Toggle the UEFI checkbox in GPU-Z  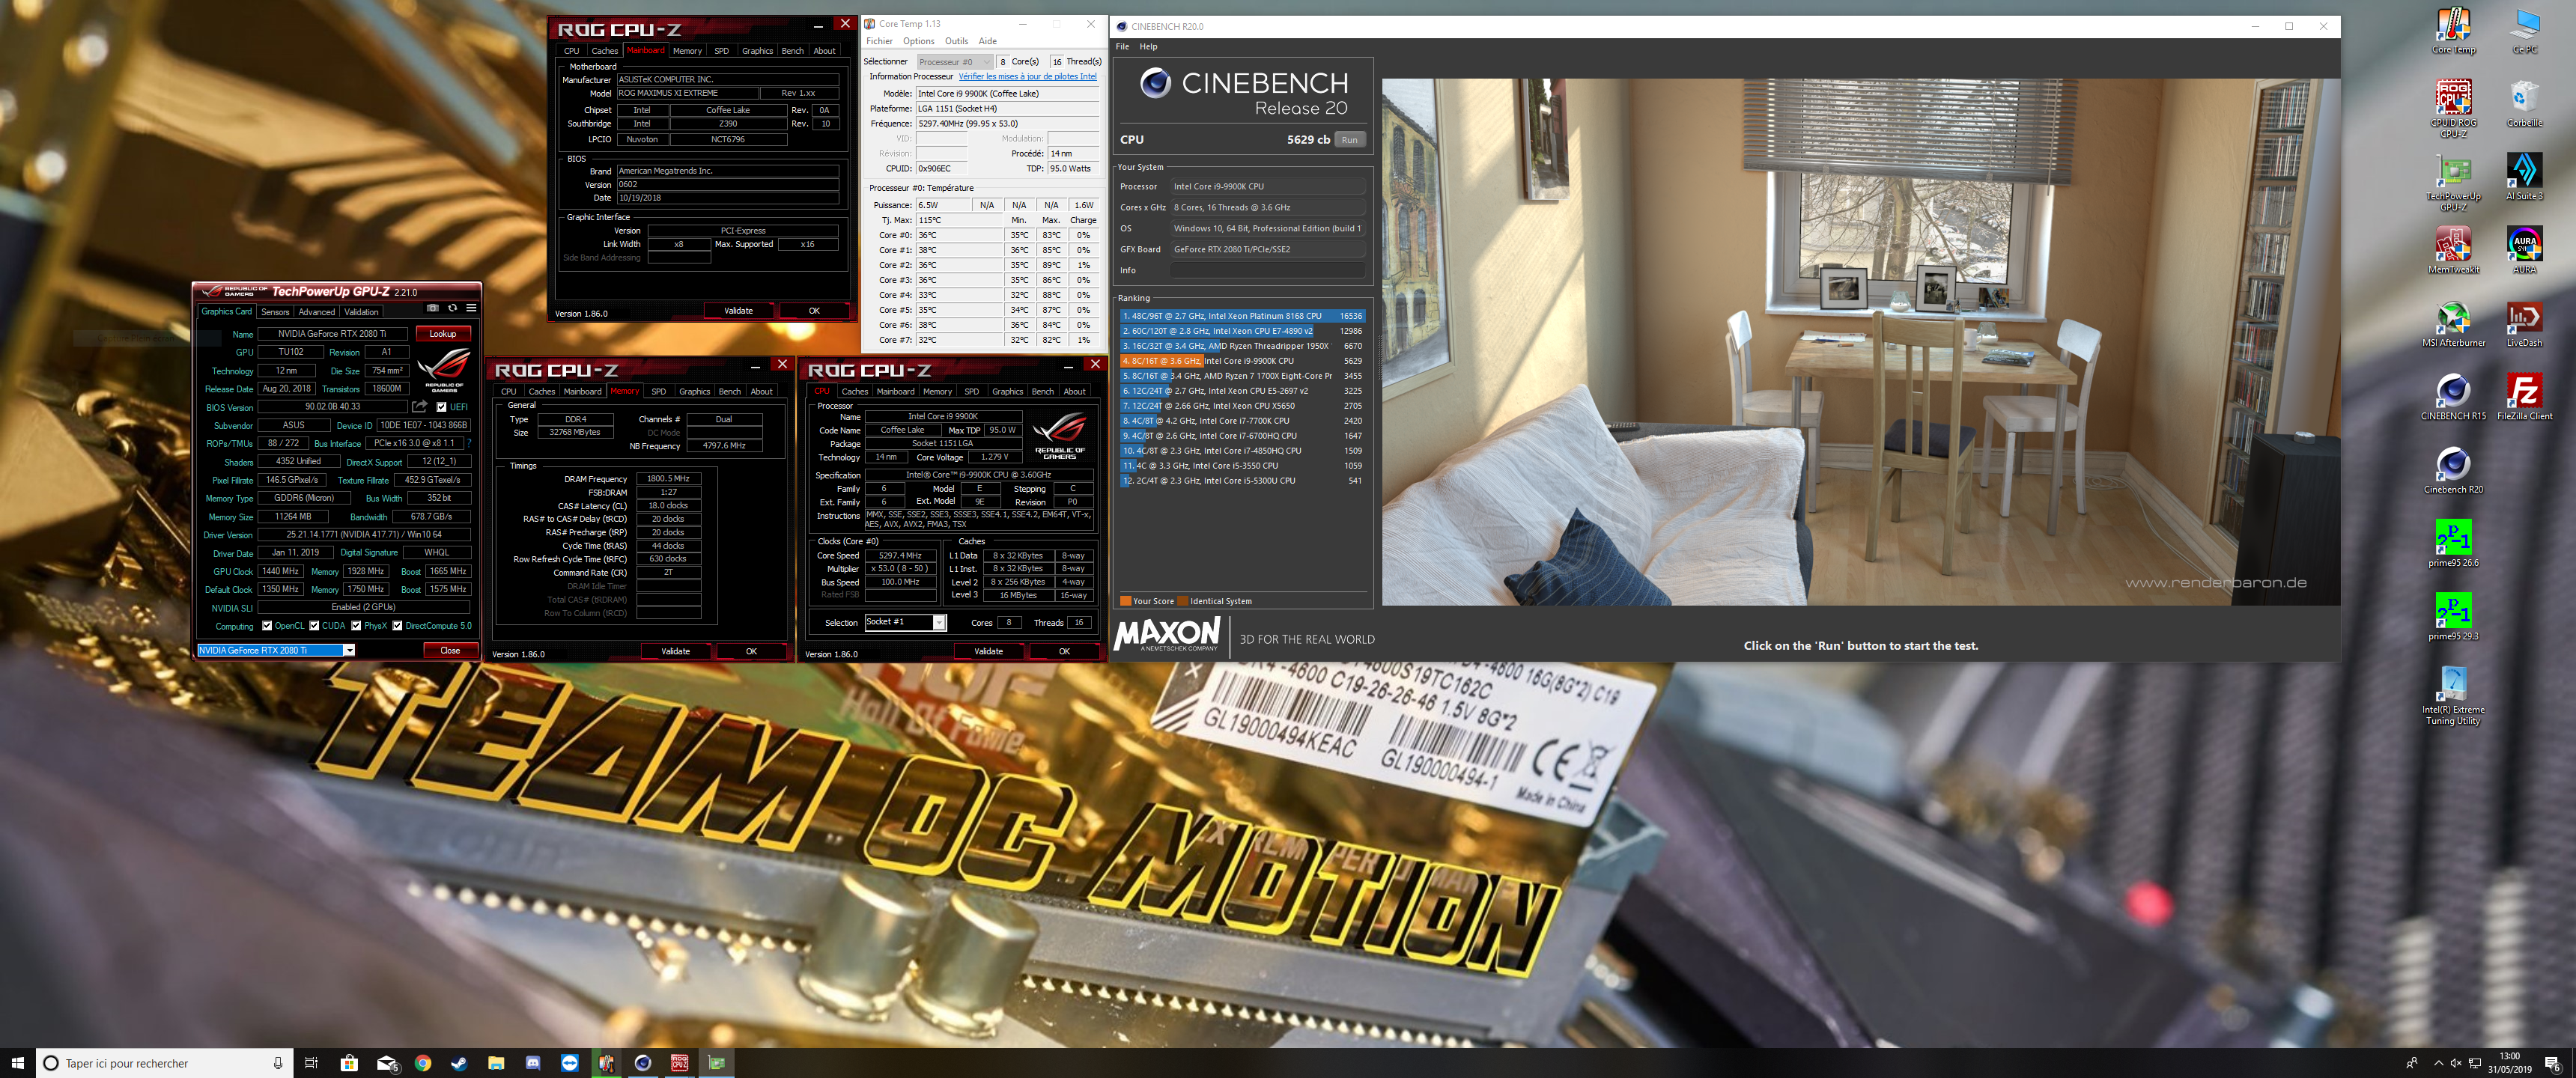coord(441,407)
